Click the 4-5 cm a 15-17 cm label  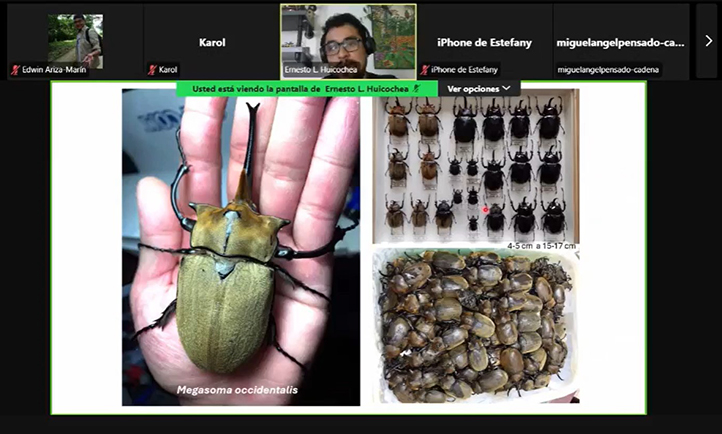click(x=541, y=245)
